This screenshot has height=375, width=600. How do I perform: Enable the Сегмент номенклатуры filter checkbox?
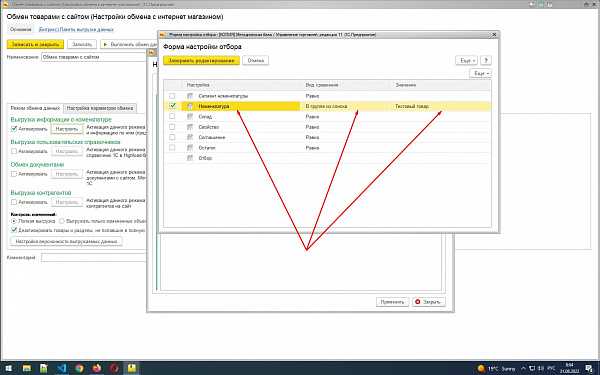(172, 96)
